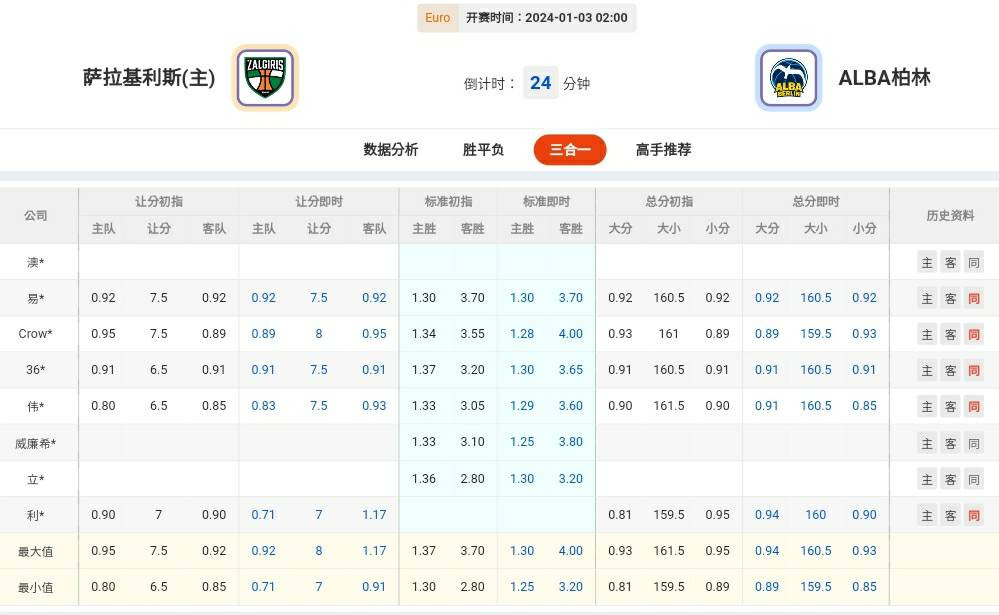Click 伟* initial total line 161.5
Image resolution: width=999 pixels, height=615 pixels.
(x=668, y=405)
